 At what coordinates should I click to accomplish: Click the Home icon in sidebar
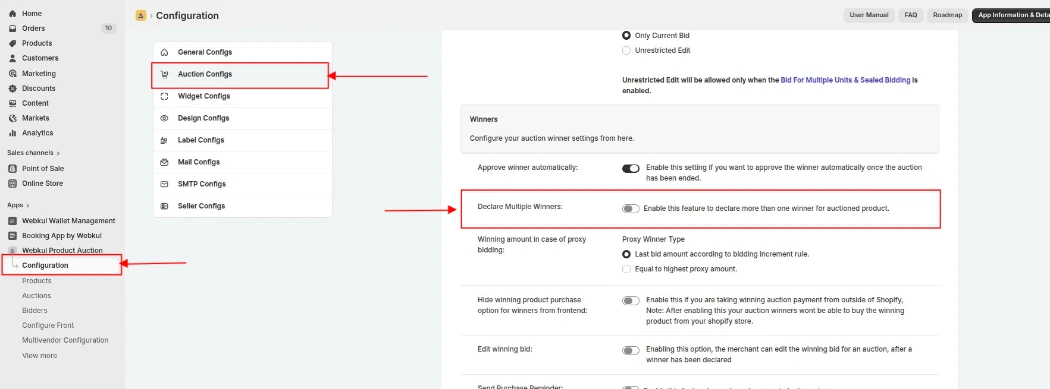click(12, 13)
